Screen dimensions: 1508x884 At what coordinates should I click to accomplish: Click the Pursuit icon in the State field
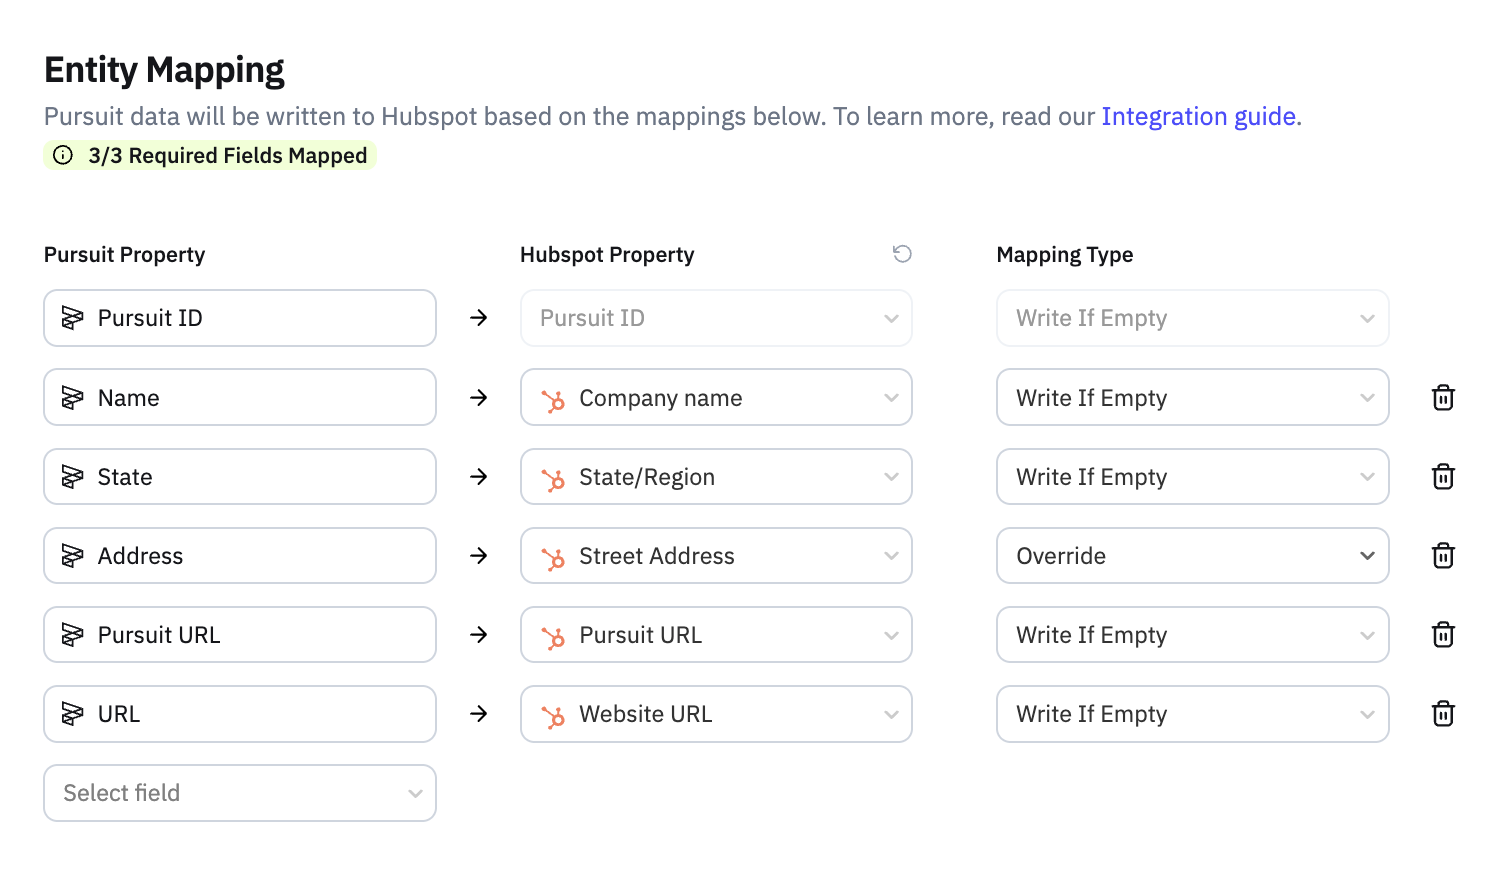pyautogui.click(x=73, y=477)
